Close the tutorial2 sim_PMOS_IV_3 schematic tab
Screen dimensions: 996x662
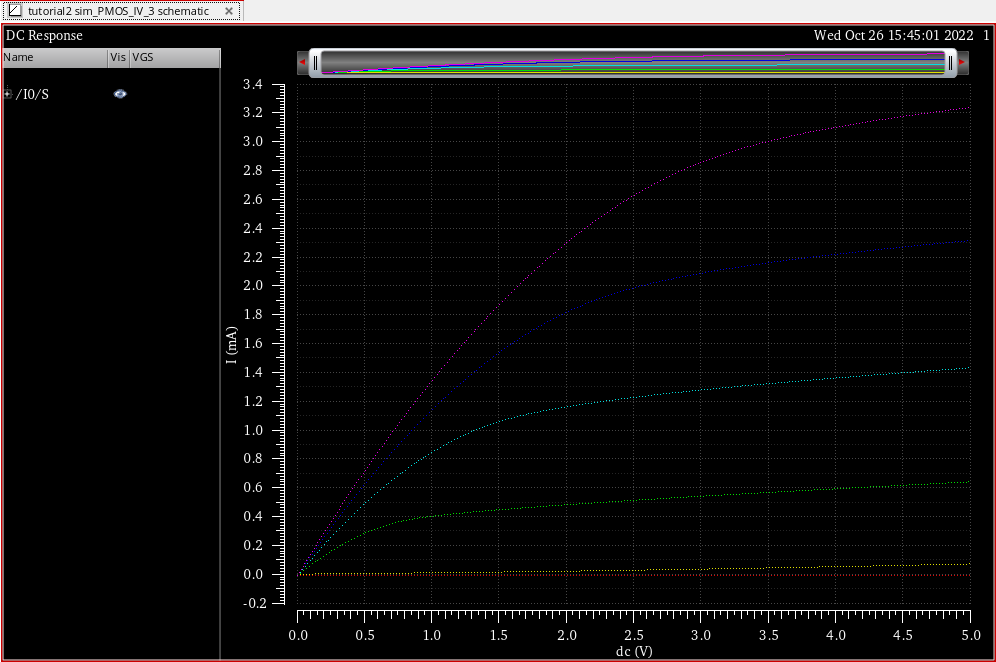229,11
